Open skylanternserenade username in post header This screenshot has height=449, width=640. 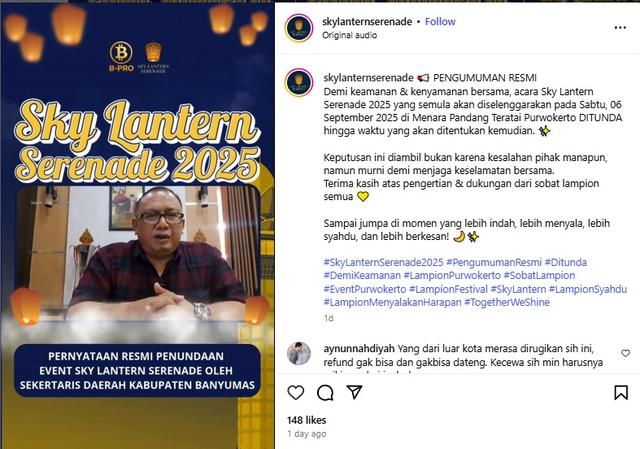tap(367, 22)
